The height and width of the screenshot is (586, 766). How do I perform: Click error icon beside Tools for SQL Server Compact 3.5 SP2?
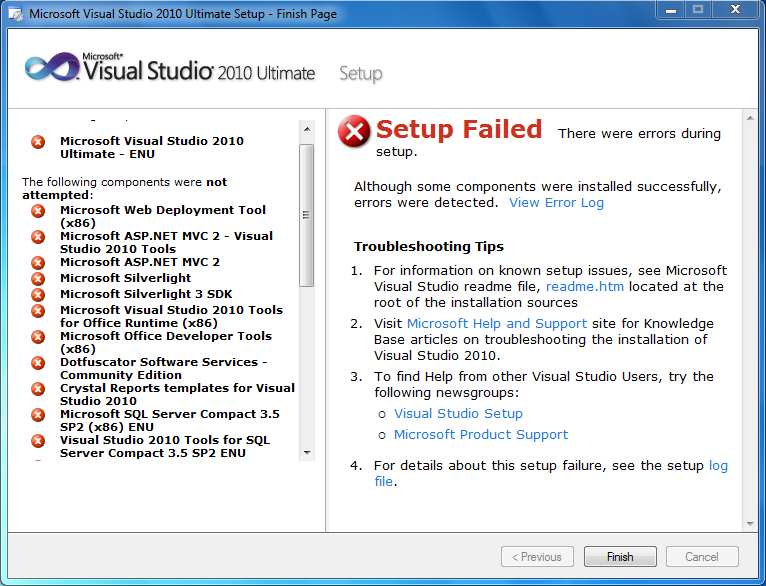click(38, 441)
